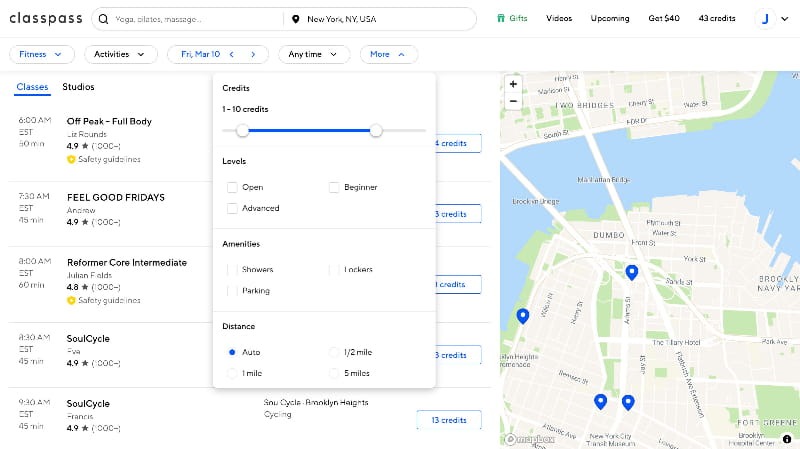The image size is (800, 449).
Task: Click the right credits slider handle
Action: coord(375,130)
